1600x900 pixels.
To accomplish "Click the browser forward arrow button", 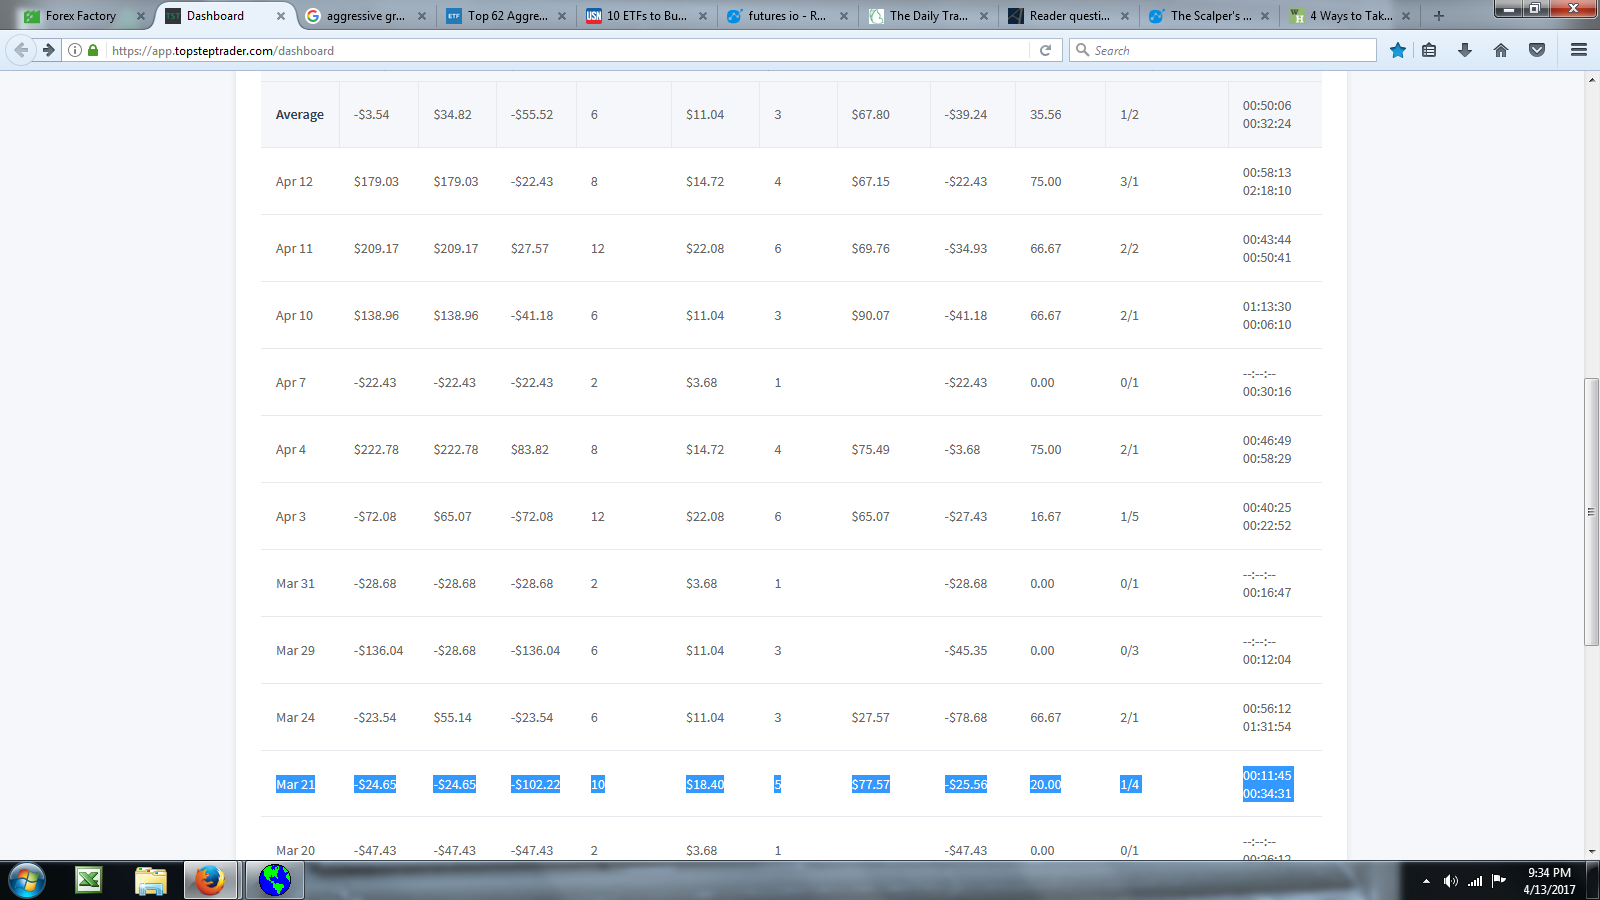I will (48, 50).
